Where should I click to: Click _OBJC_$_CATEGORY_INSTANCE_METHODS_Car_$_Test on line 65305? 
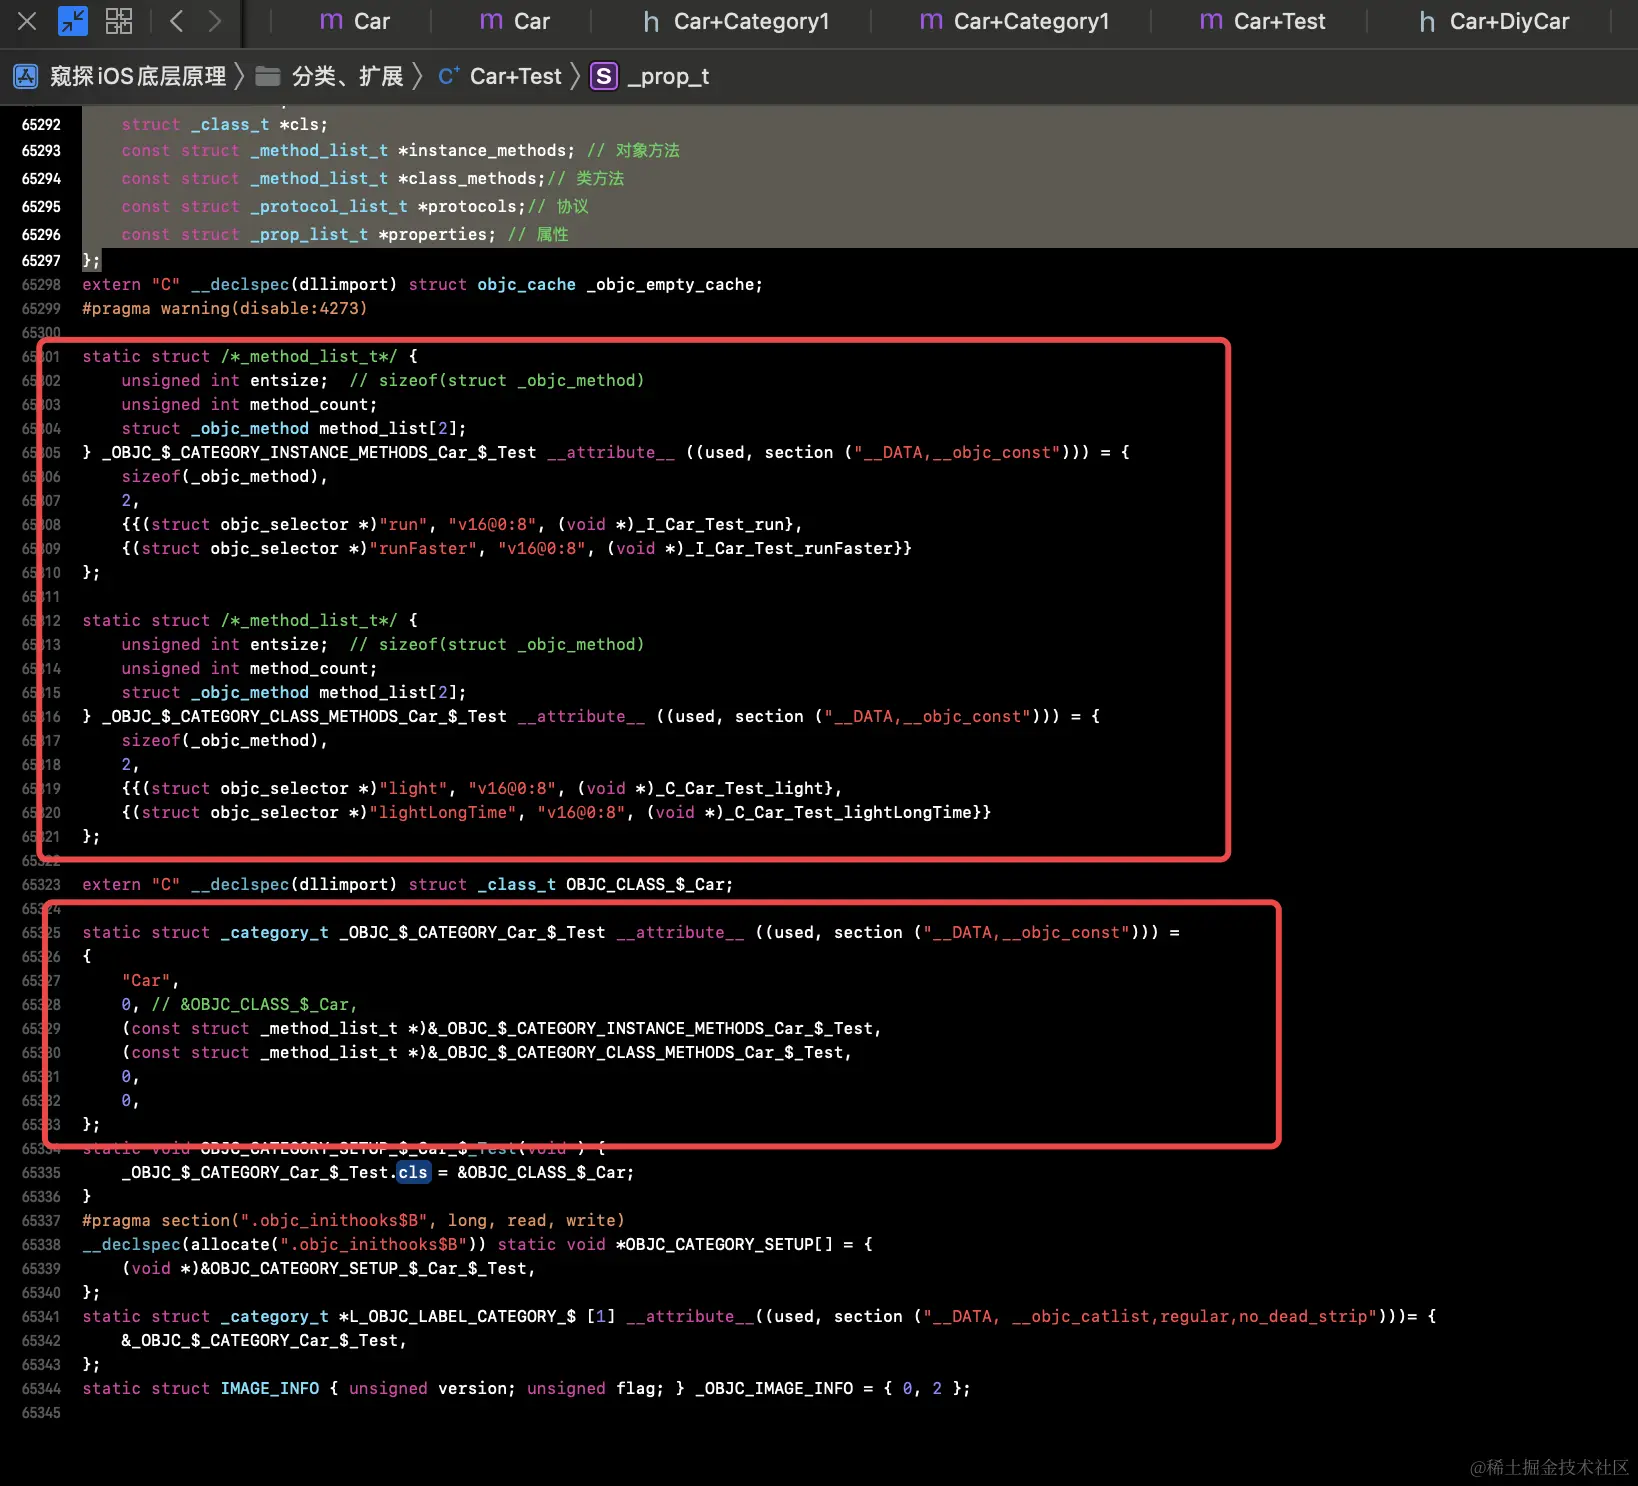pos(319,453)
